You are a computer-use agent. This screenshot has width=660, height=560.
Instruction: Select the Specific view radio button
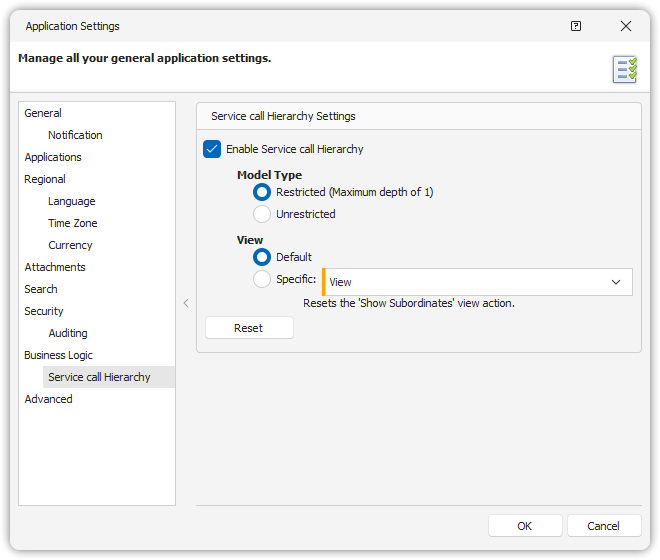(x=262, y=279)
